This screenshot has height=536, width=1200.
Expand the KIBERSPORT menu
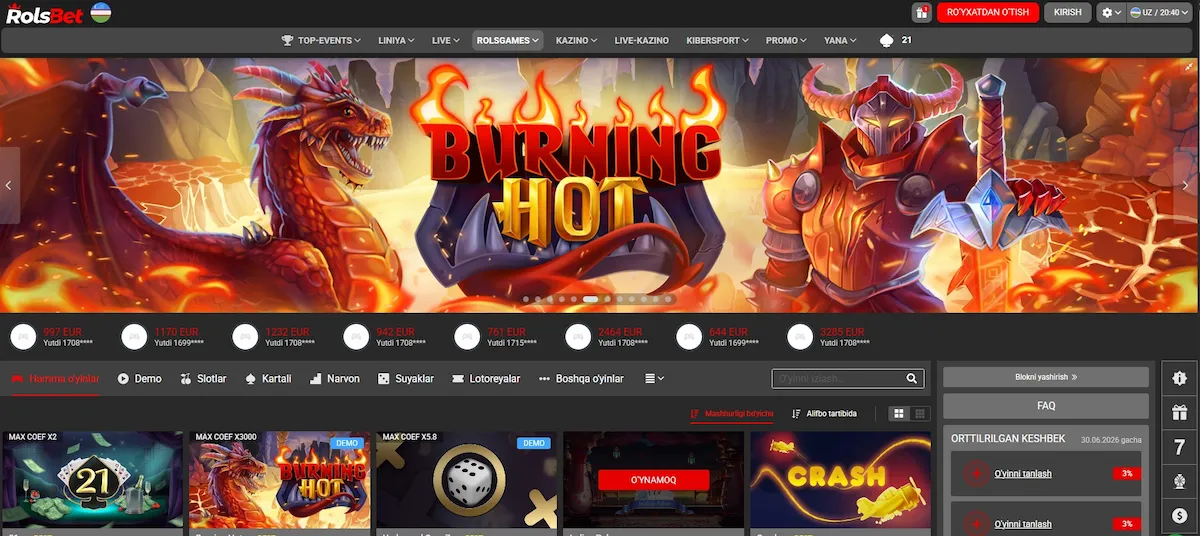pyautogui.click(x=718, y=41)
